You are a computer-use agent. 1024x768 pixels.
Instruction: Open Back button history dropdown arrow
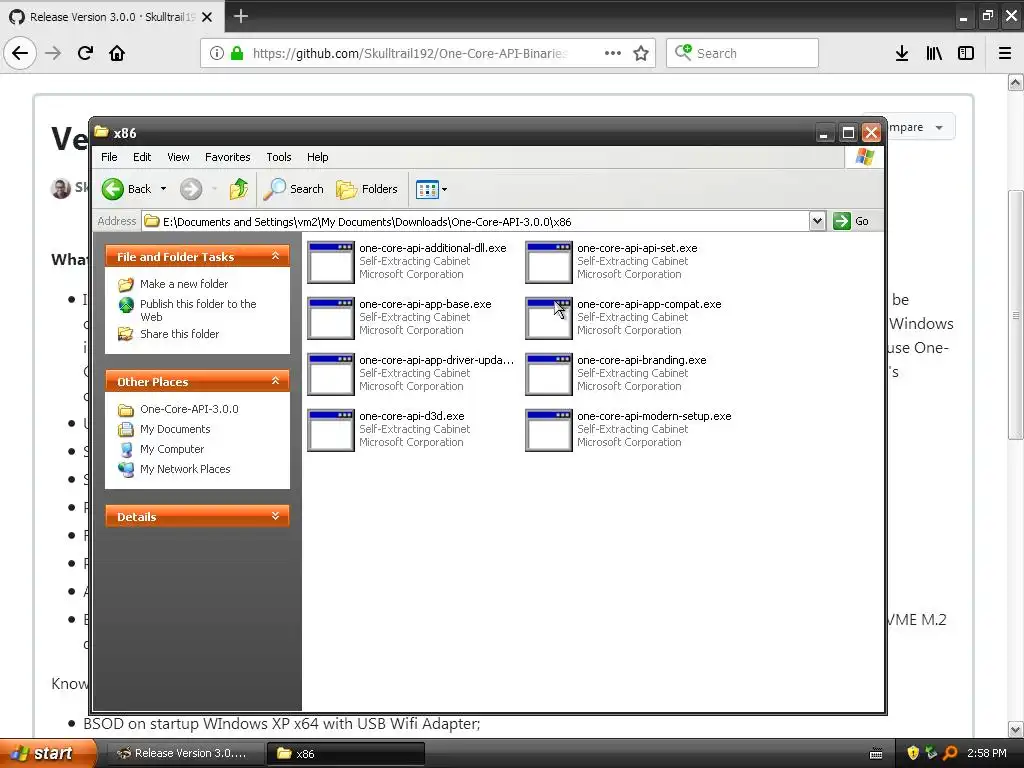coord(163,189)
